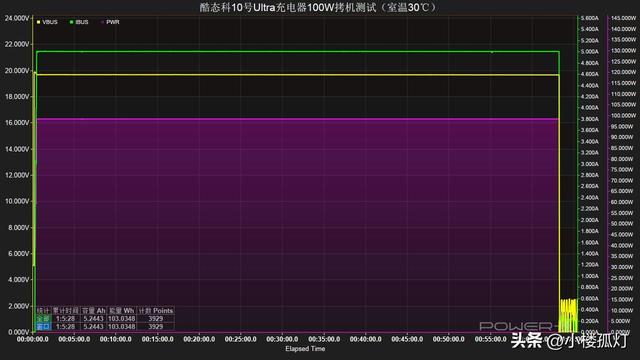Click the 00:05:00.0 time axis label
The image size is (640, 360).
pos(74,339)
